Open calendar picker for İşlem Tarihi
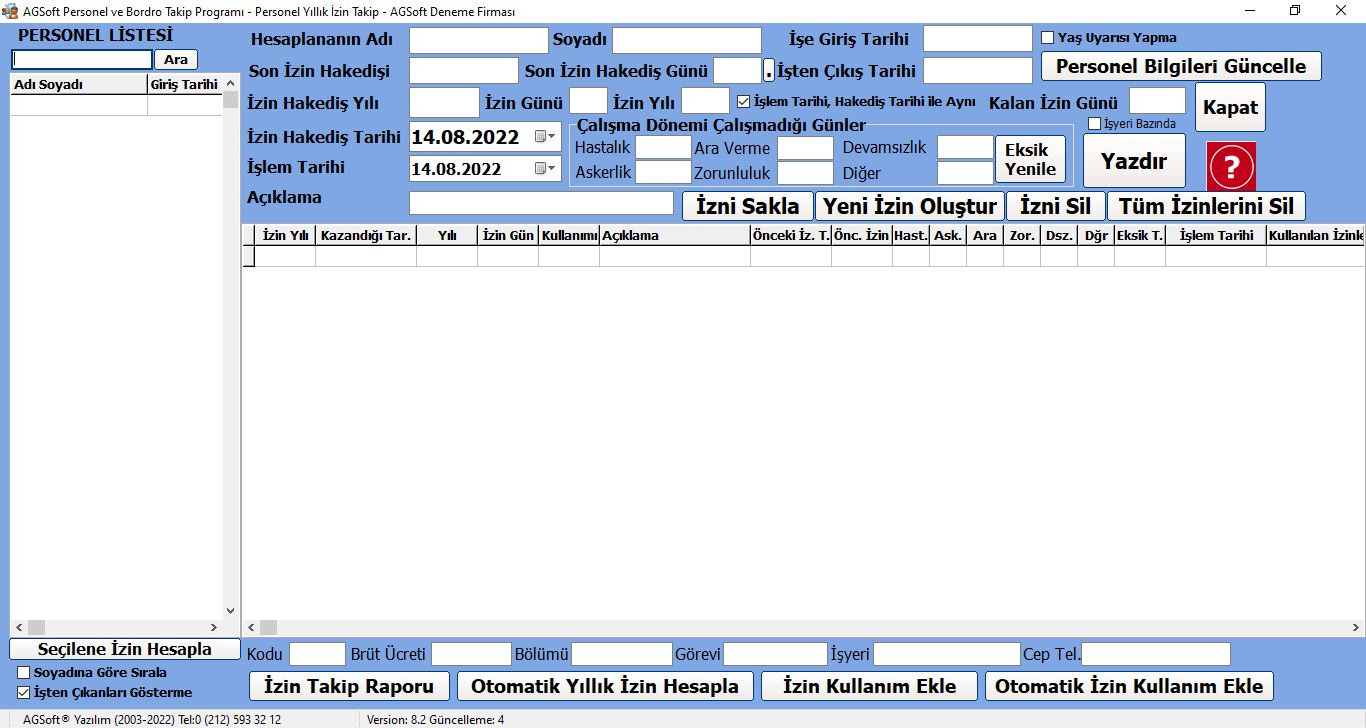This screenshot has width=1366, height=728. coord(545,168)
